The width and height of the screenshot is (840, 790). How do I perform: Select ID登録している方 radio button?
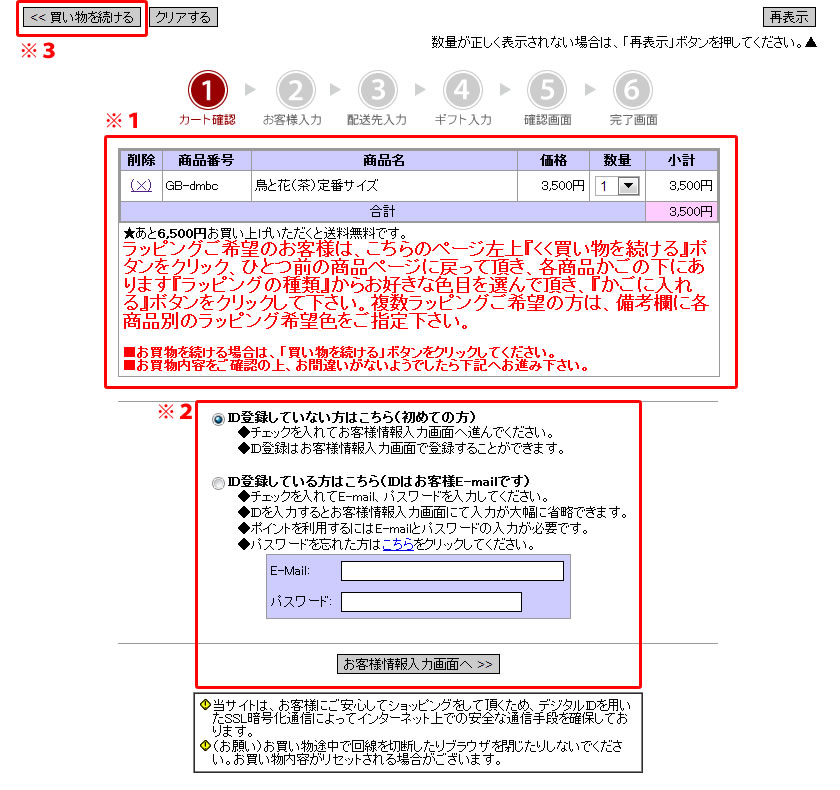point(219,483)
